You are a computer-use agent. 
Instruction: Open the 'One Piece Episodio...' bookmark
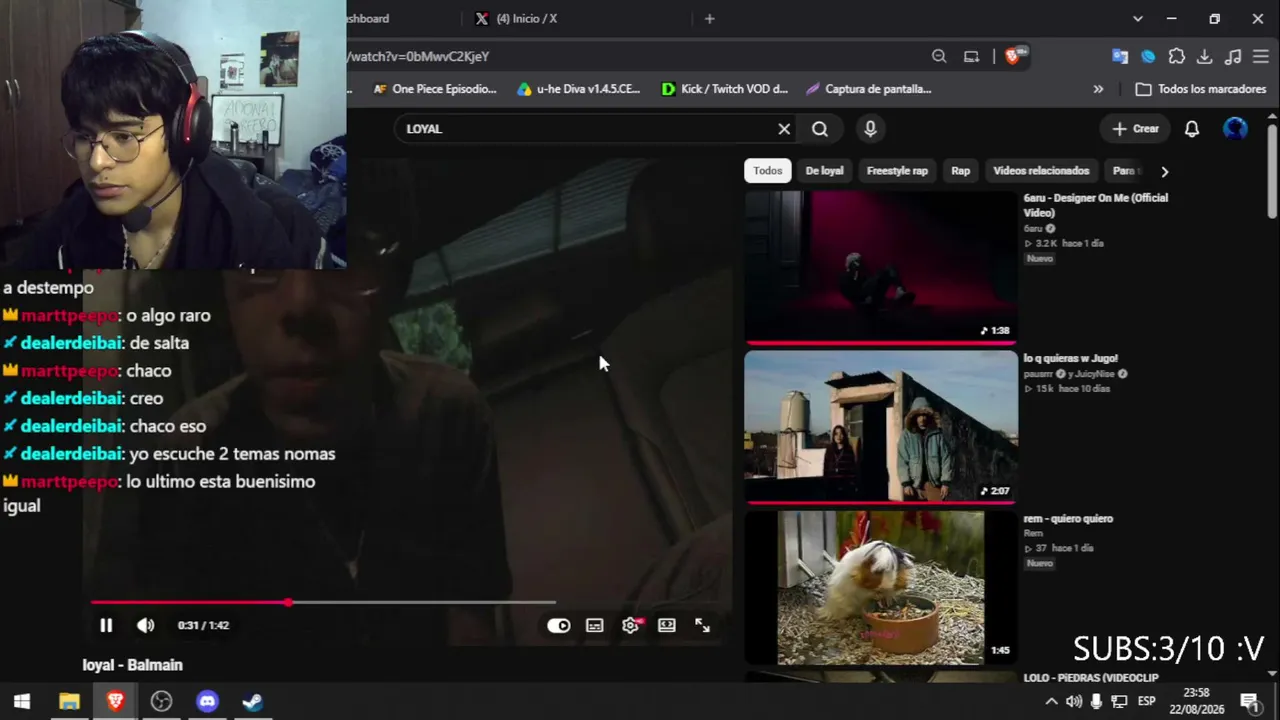pyautogui.click(x=434, y=89)
